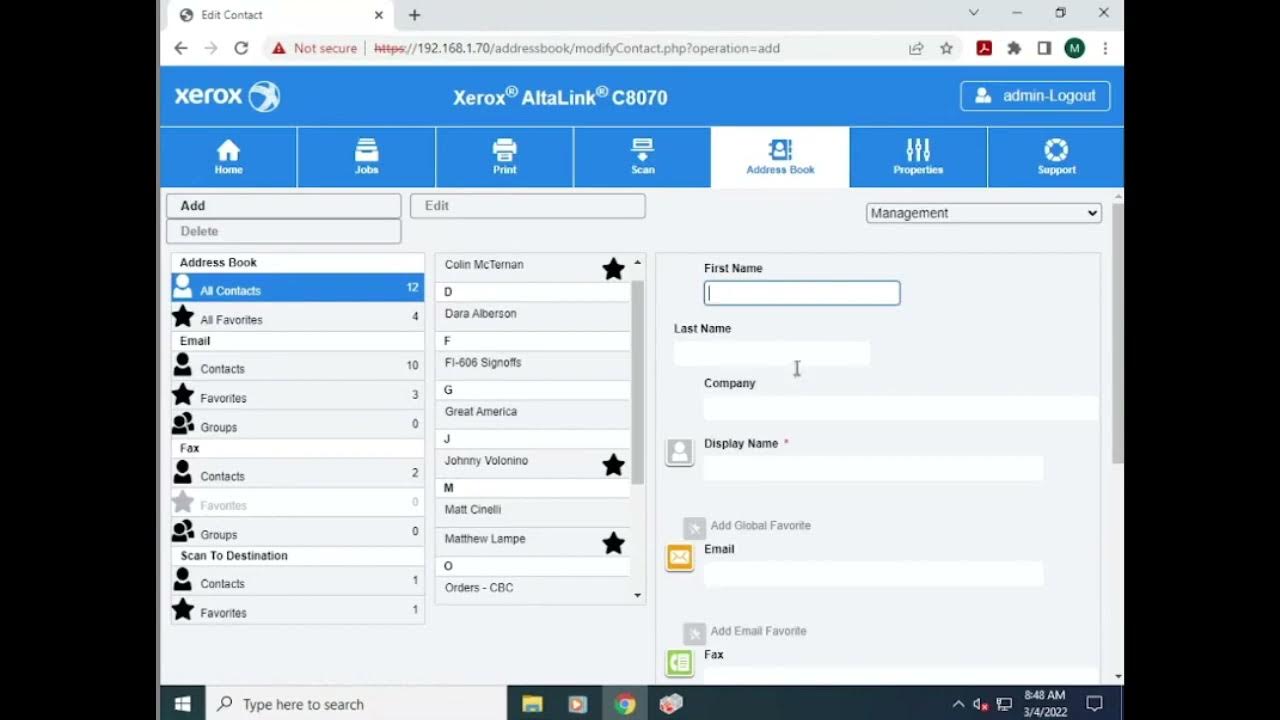Click the favorite star next to Colin McTernan
Image resolution: width=1280 pixels, height=720 pixels.
pyautogui.click(x=613, y=268)
